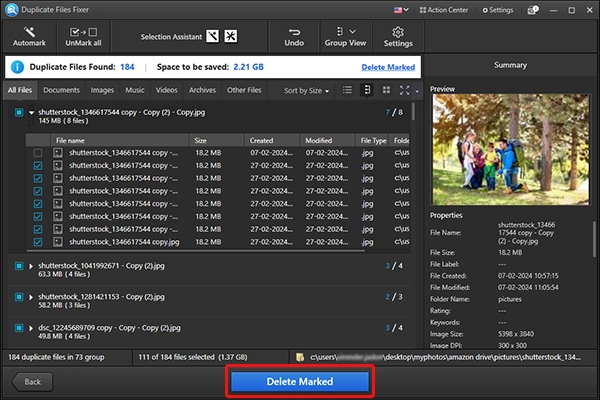Click image file icon in 07-02-2024 row
600x400 pixels.
click(58, 153)
